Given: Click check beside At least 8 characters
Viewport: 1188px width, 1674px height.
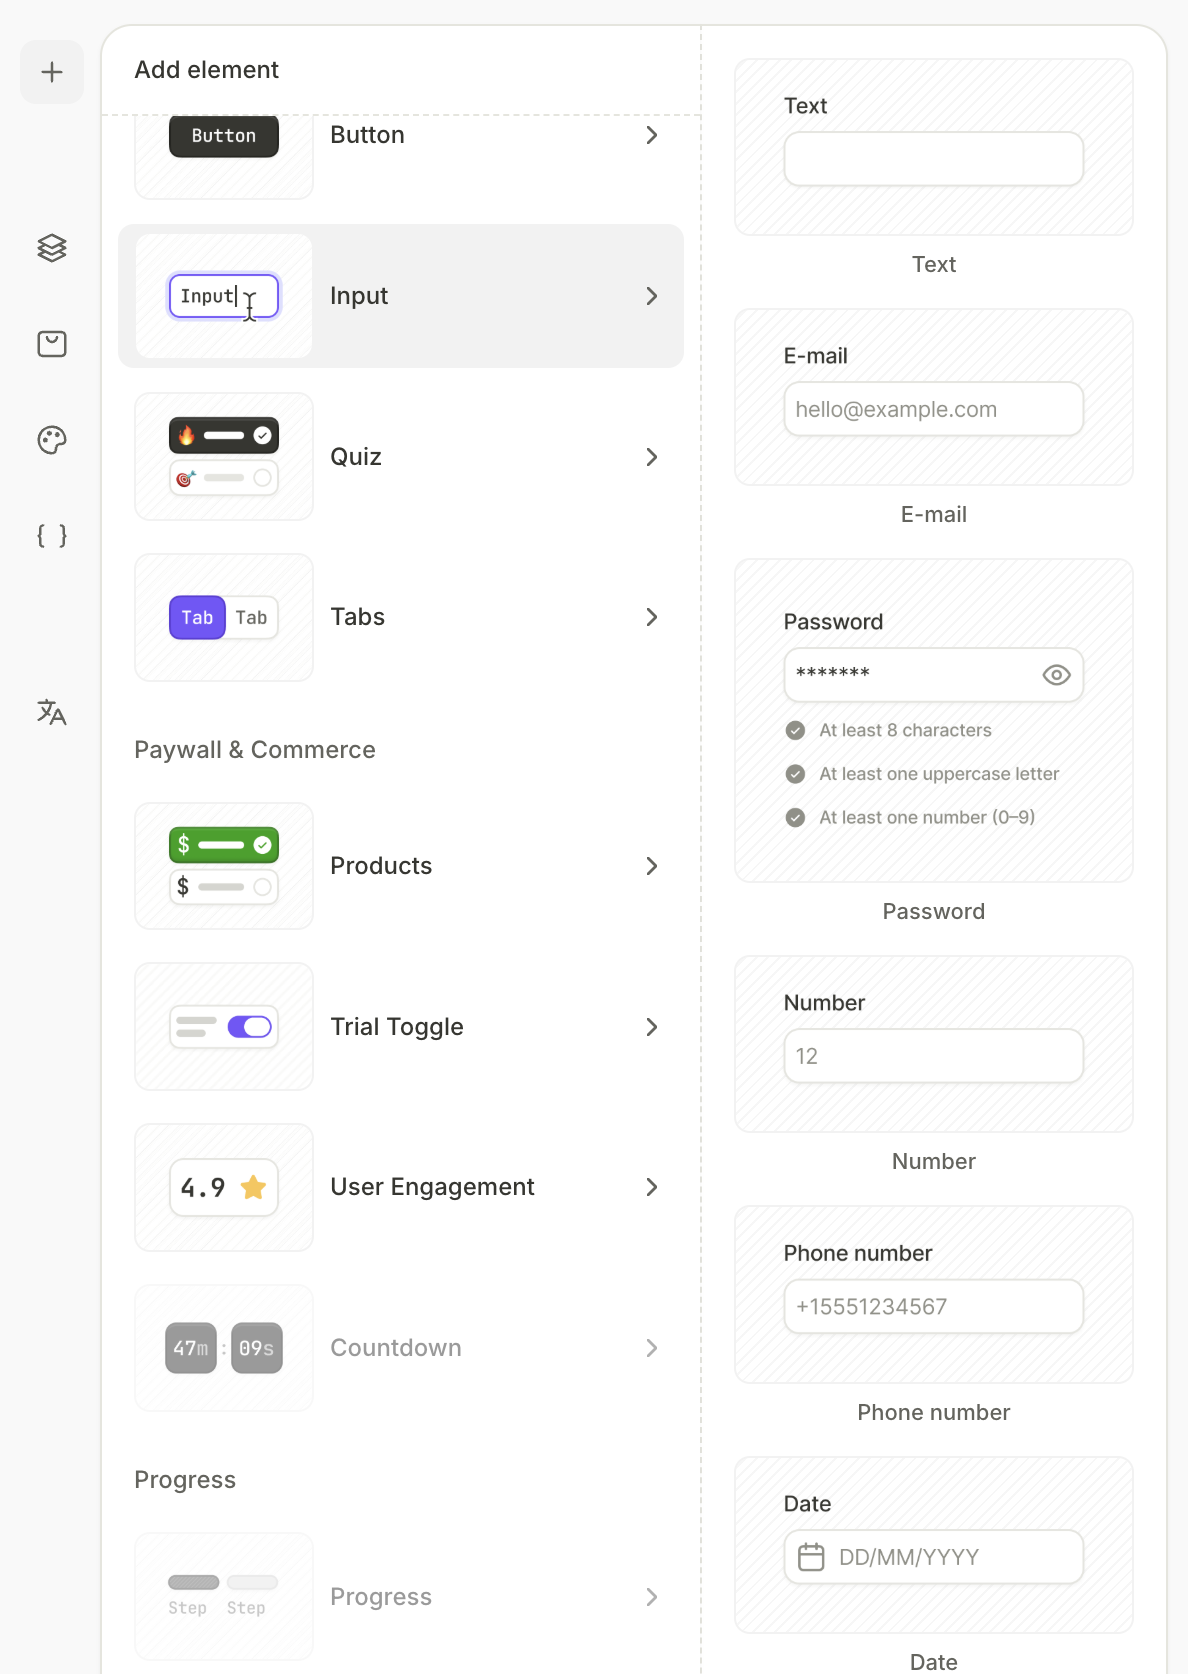Looking at the screenshot, I should 796,730.
